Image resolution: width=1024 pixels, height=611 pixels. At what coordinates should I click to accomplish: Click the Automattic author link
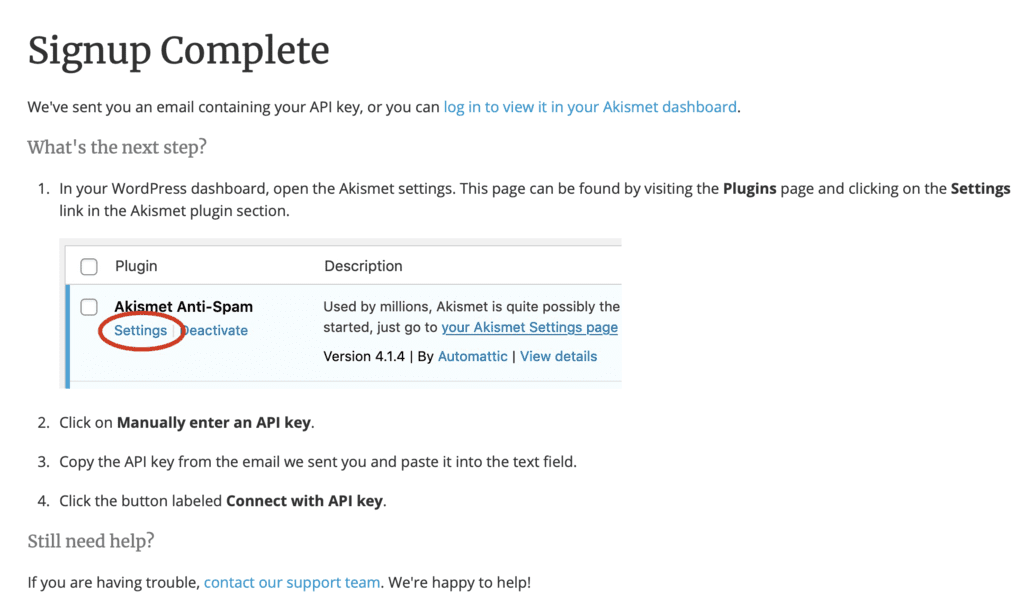472,356
